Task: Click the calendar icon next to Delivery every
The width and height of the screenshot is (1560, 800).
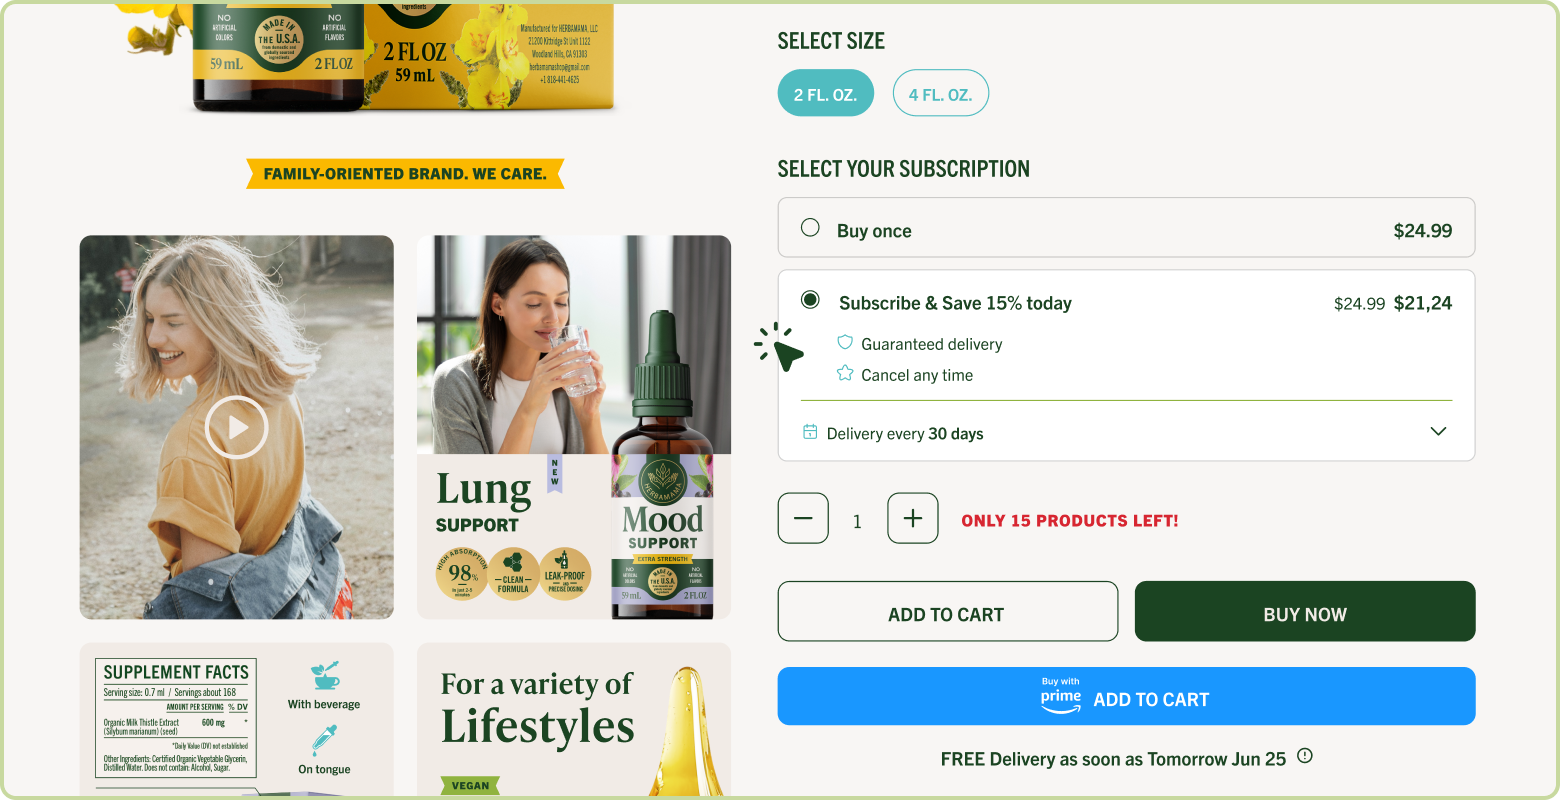Action: [810, 432]
